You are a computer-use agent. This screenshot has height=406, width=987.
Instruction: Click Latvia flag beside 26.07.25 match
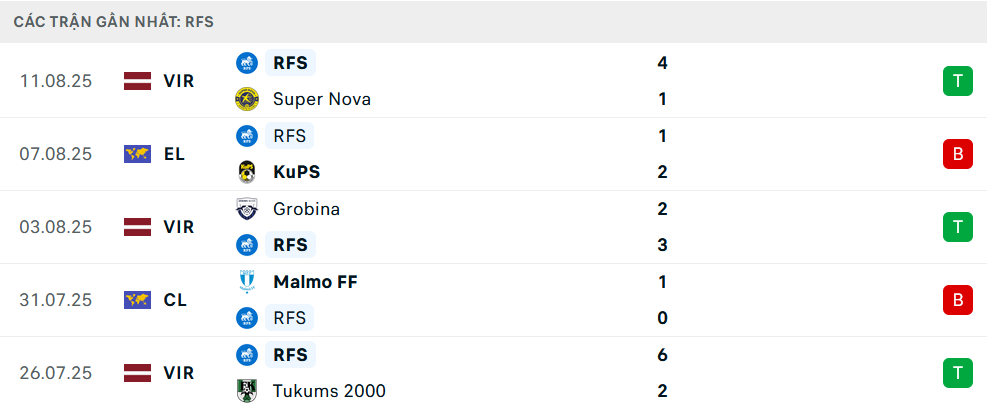[137, 373]
